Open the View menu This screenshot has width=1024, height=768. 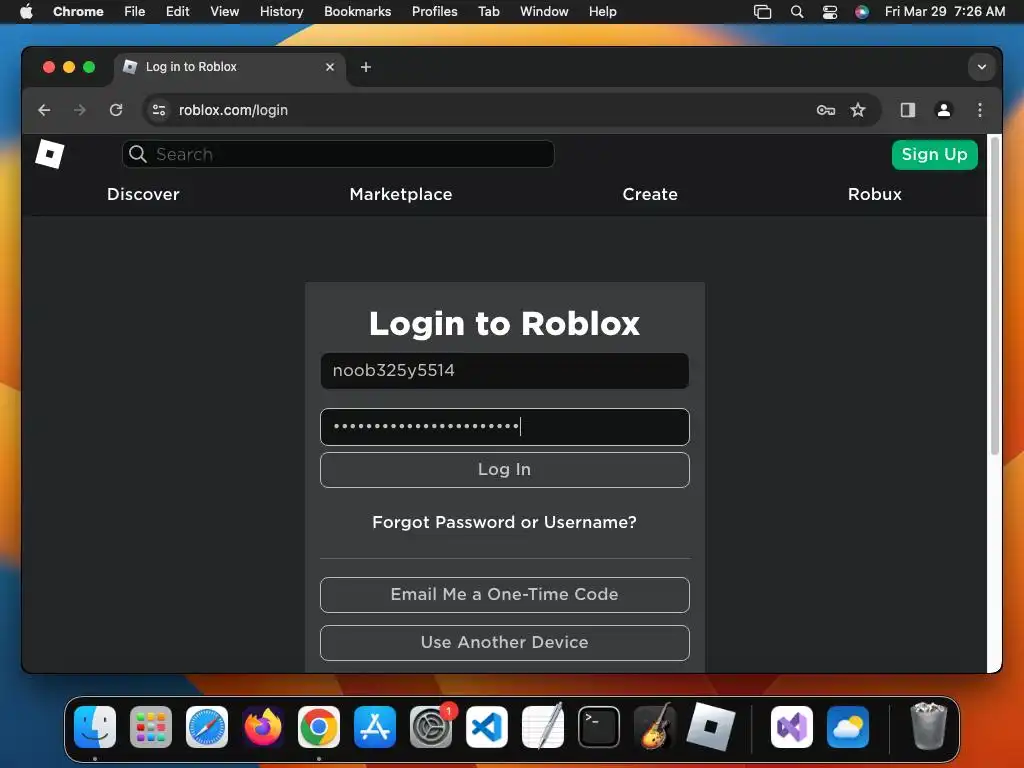click(x=225, y=11)
